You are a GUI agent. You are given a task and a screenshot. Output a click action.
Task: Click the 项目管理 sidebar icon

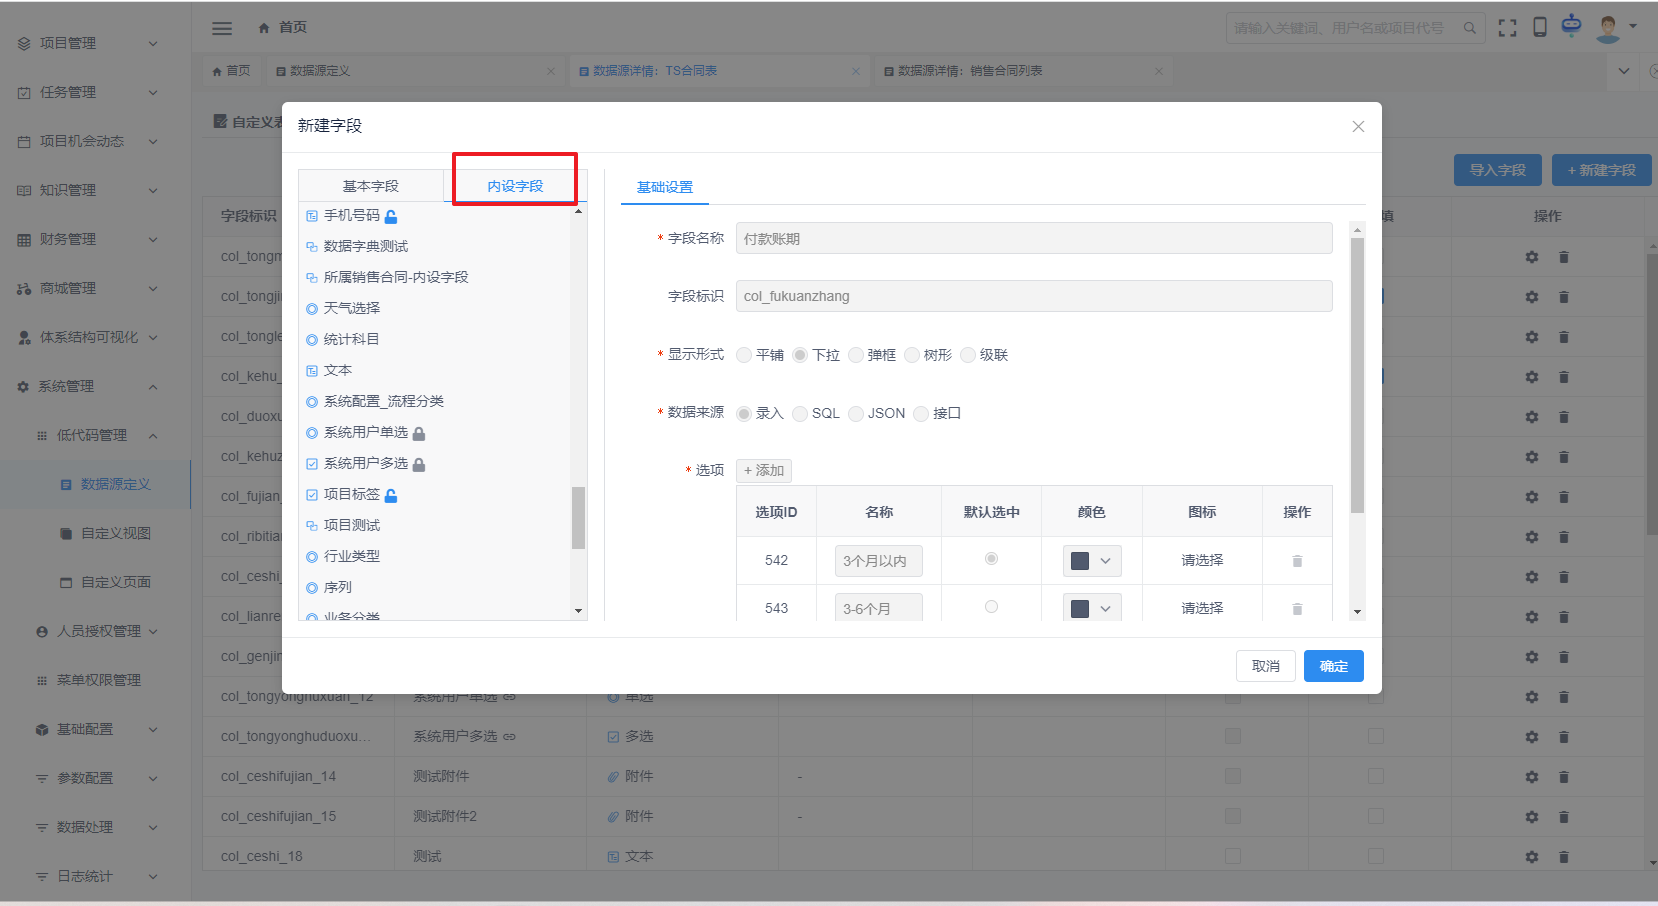(24, 43)
